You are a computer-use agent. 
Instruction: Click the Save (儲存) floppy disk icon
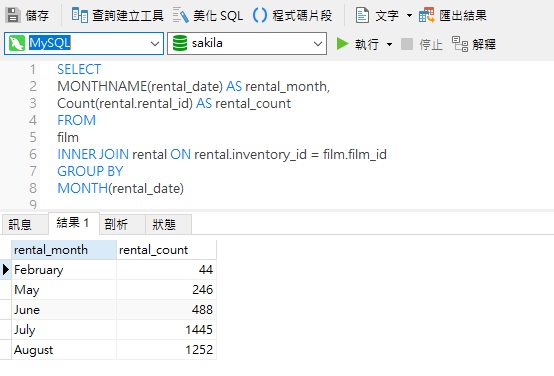pos(13,15)
